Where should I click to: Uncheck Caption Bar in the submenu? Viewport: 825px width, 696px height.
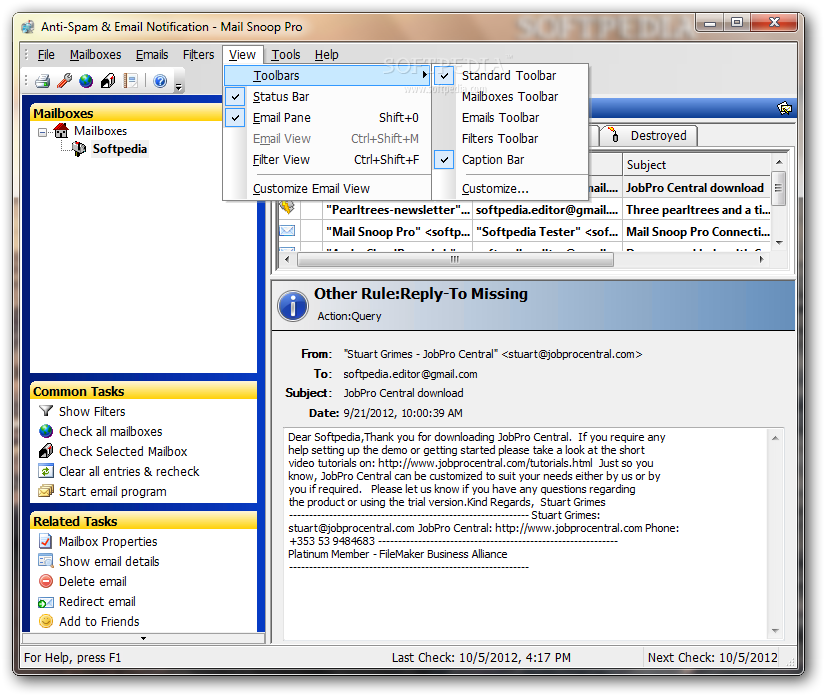pyautogui.click(x=510, y=160)
